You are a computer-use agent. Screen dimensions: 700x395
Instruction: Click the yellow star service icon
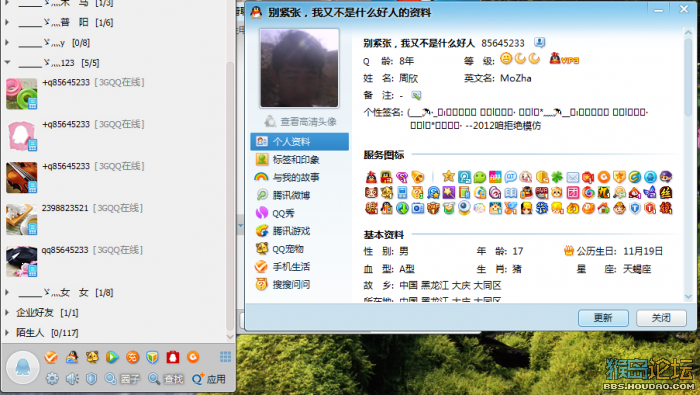448,176
